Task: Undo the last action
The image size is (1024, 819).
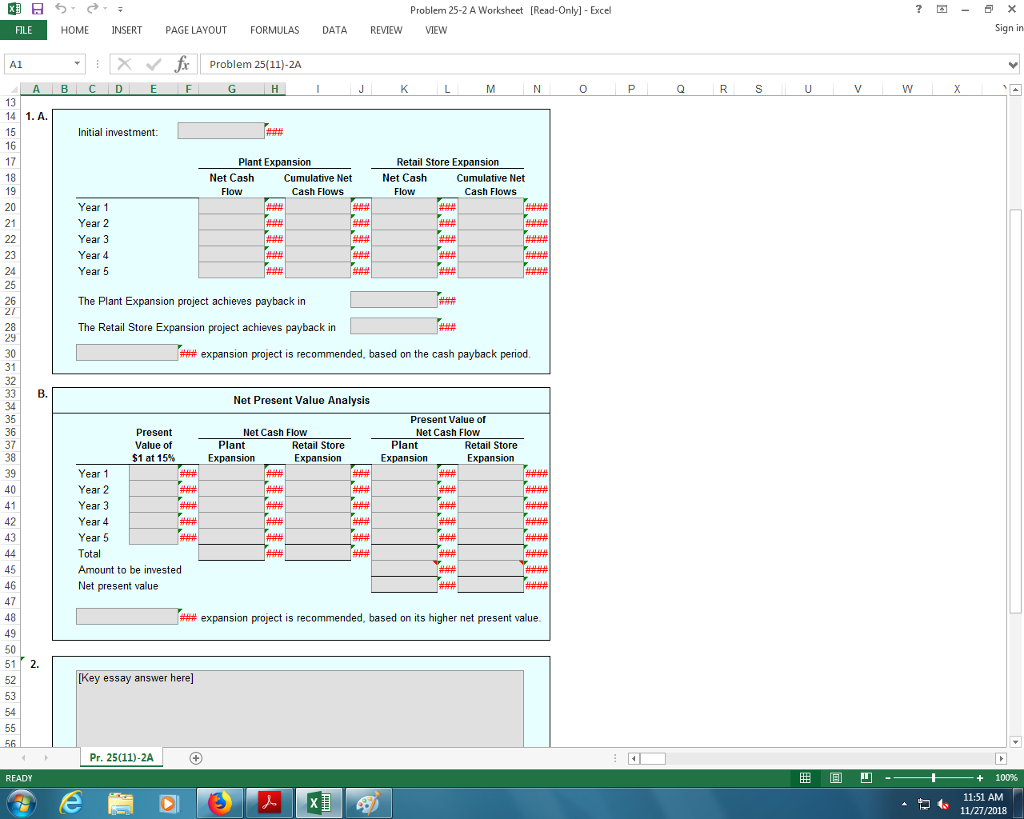Action: tap(60, 8)
